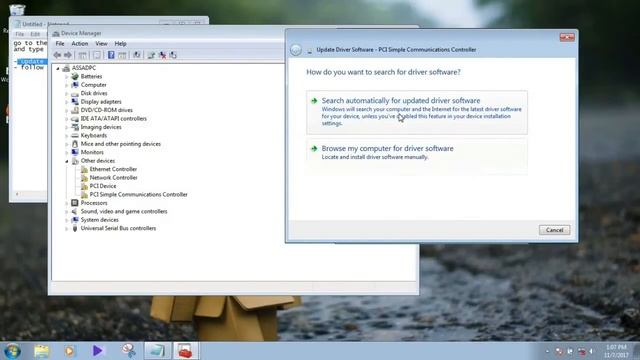Show hidden tray icons arrow

click(547, 351)
